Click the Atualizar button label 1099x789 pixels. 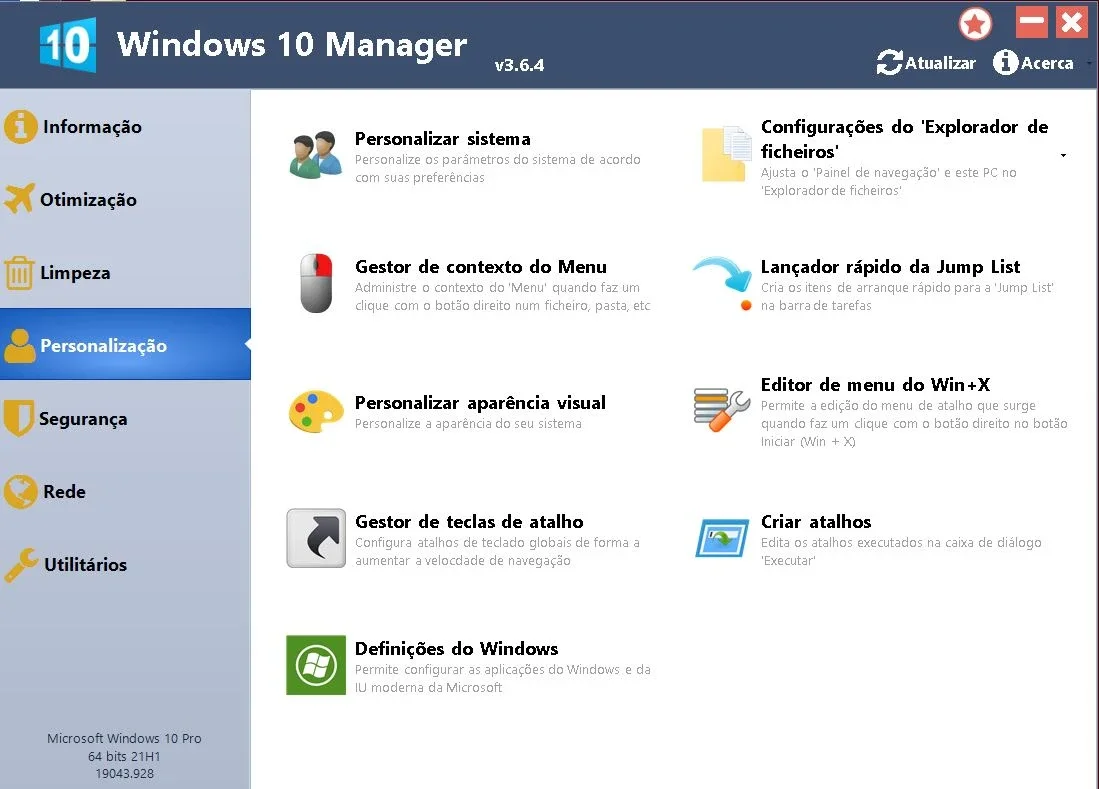tap(940, 63)
